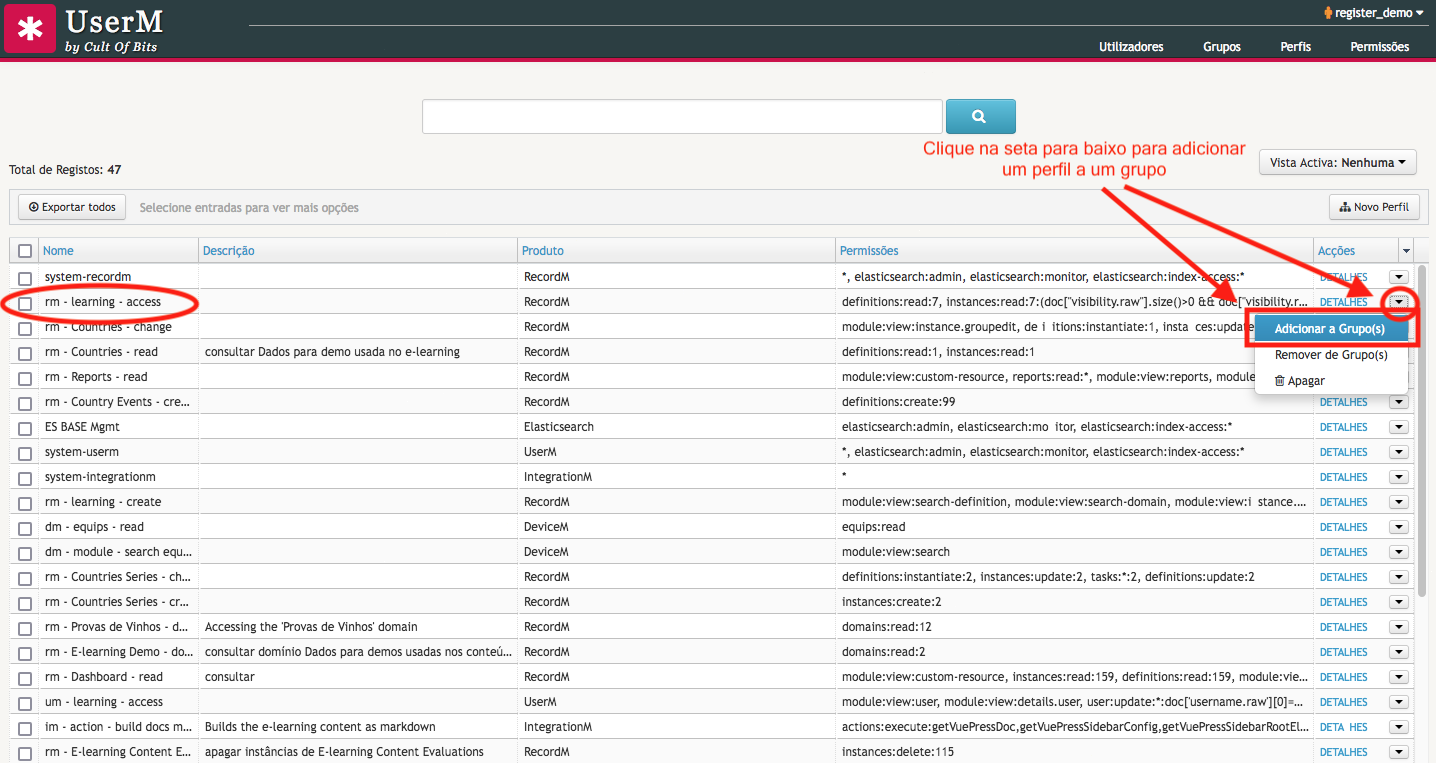1436x763 pixels.
Task: Click the 'equips:read' permissions cell
Action: [x=874, y=527]
